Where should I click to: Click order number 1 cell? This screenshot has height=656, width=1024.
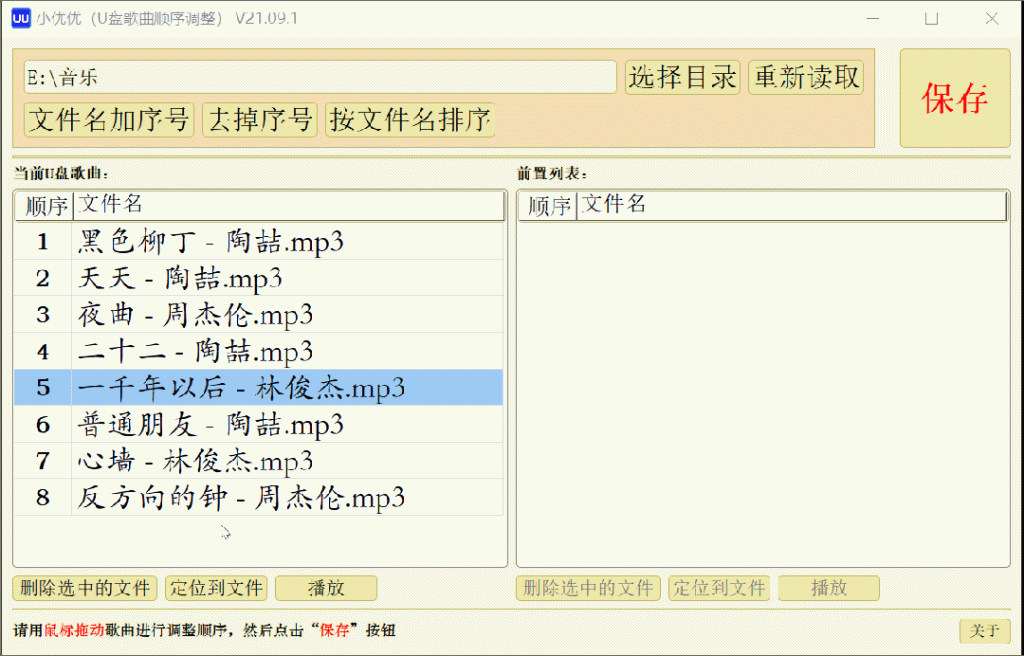click(x=43, y=242)
